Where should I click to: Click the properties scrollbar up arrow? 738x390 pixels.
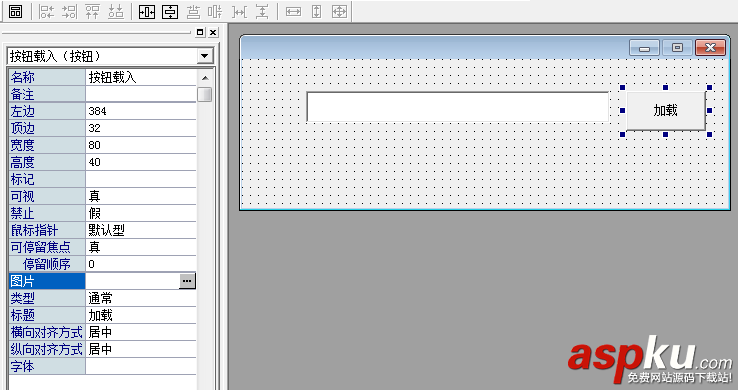pyautogui.click(x=205, y=78)
